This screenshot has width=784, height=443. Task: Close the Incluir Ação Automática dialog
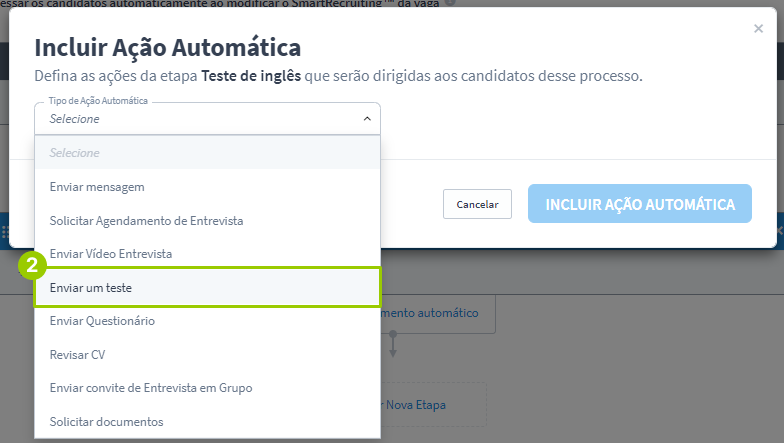(x=758, y=29)
